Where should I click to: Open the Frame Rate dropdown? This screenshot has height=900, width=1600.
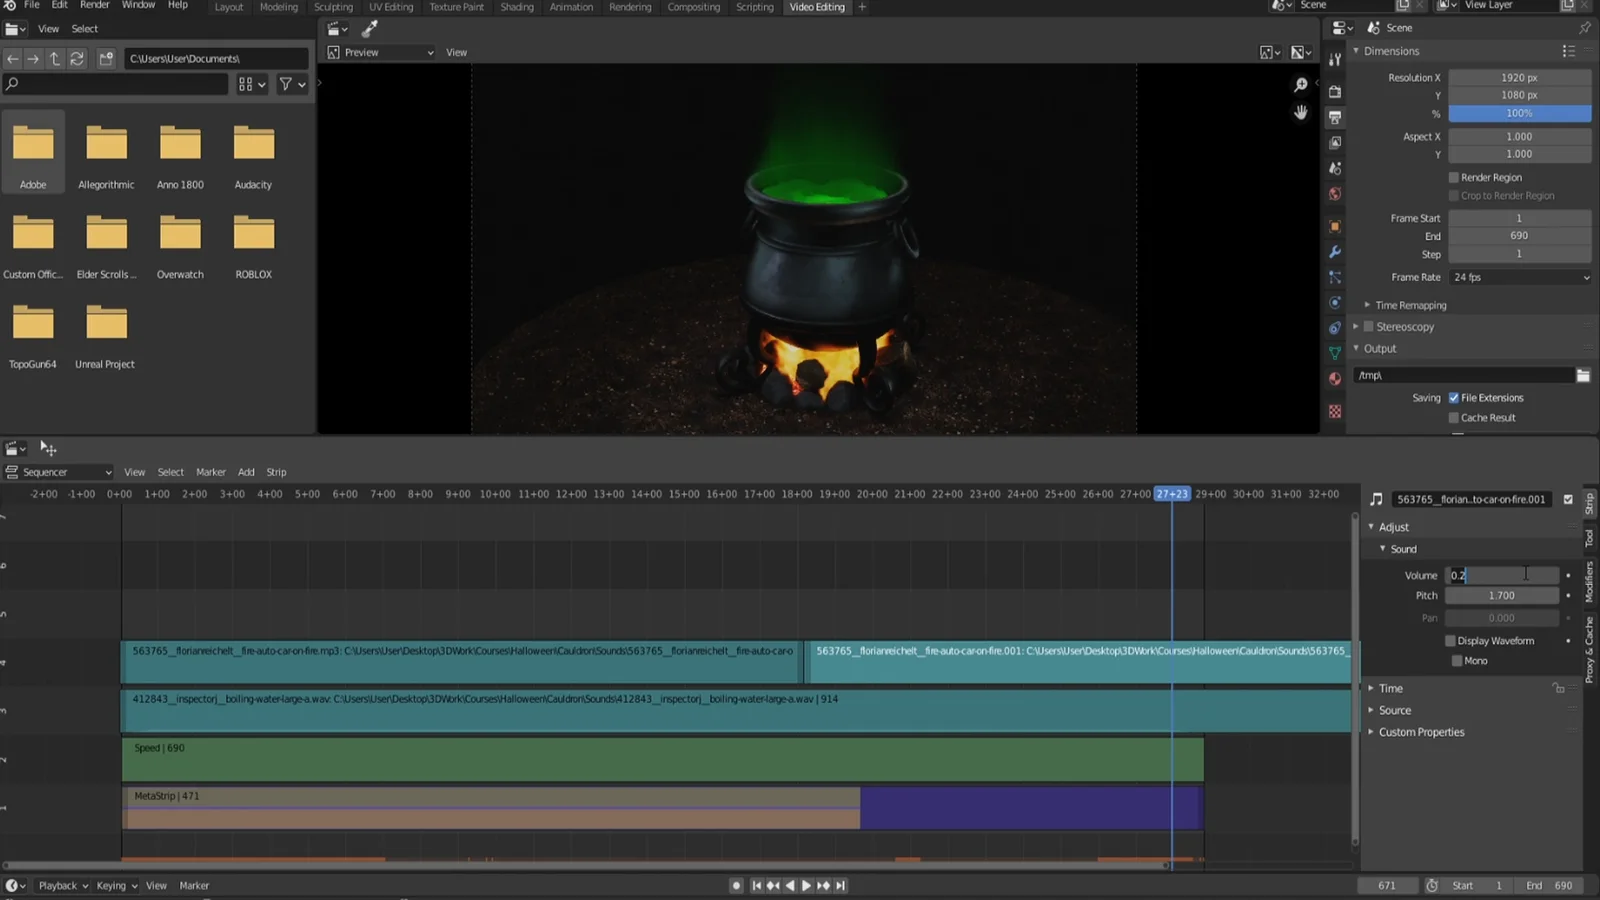(x=1519, y=277)
